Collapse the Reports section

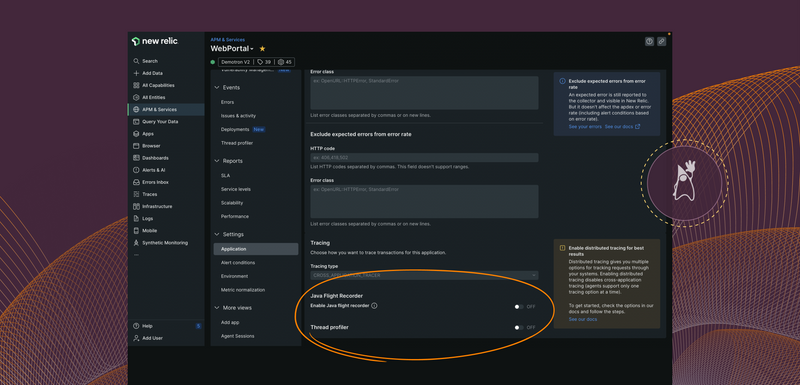(x=216, y=161)
